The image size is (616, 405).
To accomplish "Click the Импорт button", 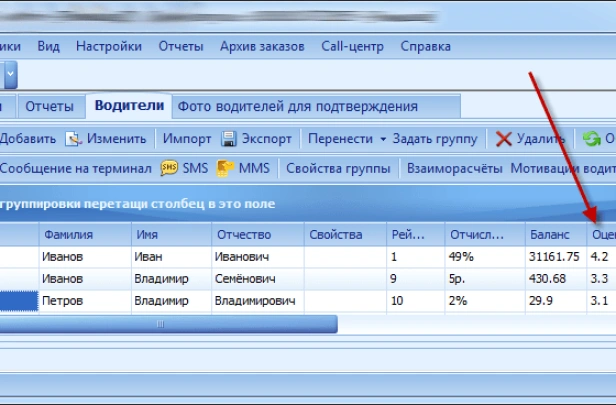I will (187, 139).
